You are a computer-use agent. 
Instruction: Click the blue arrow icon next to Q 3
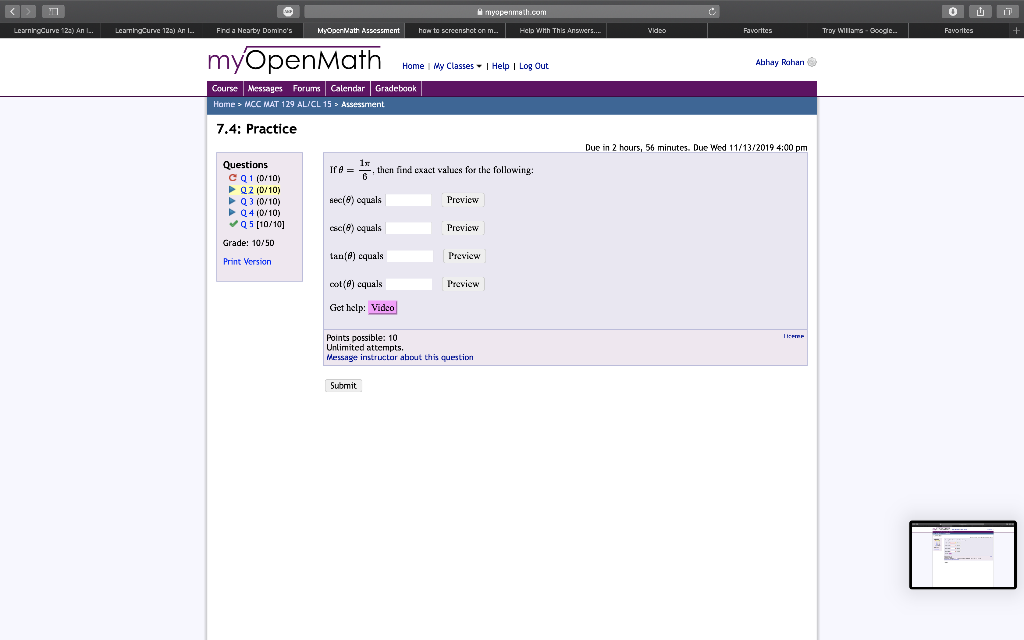233,201
